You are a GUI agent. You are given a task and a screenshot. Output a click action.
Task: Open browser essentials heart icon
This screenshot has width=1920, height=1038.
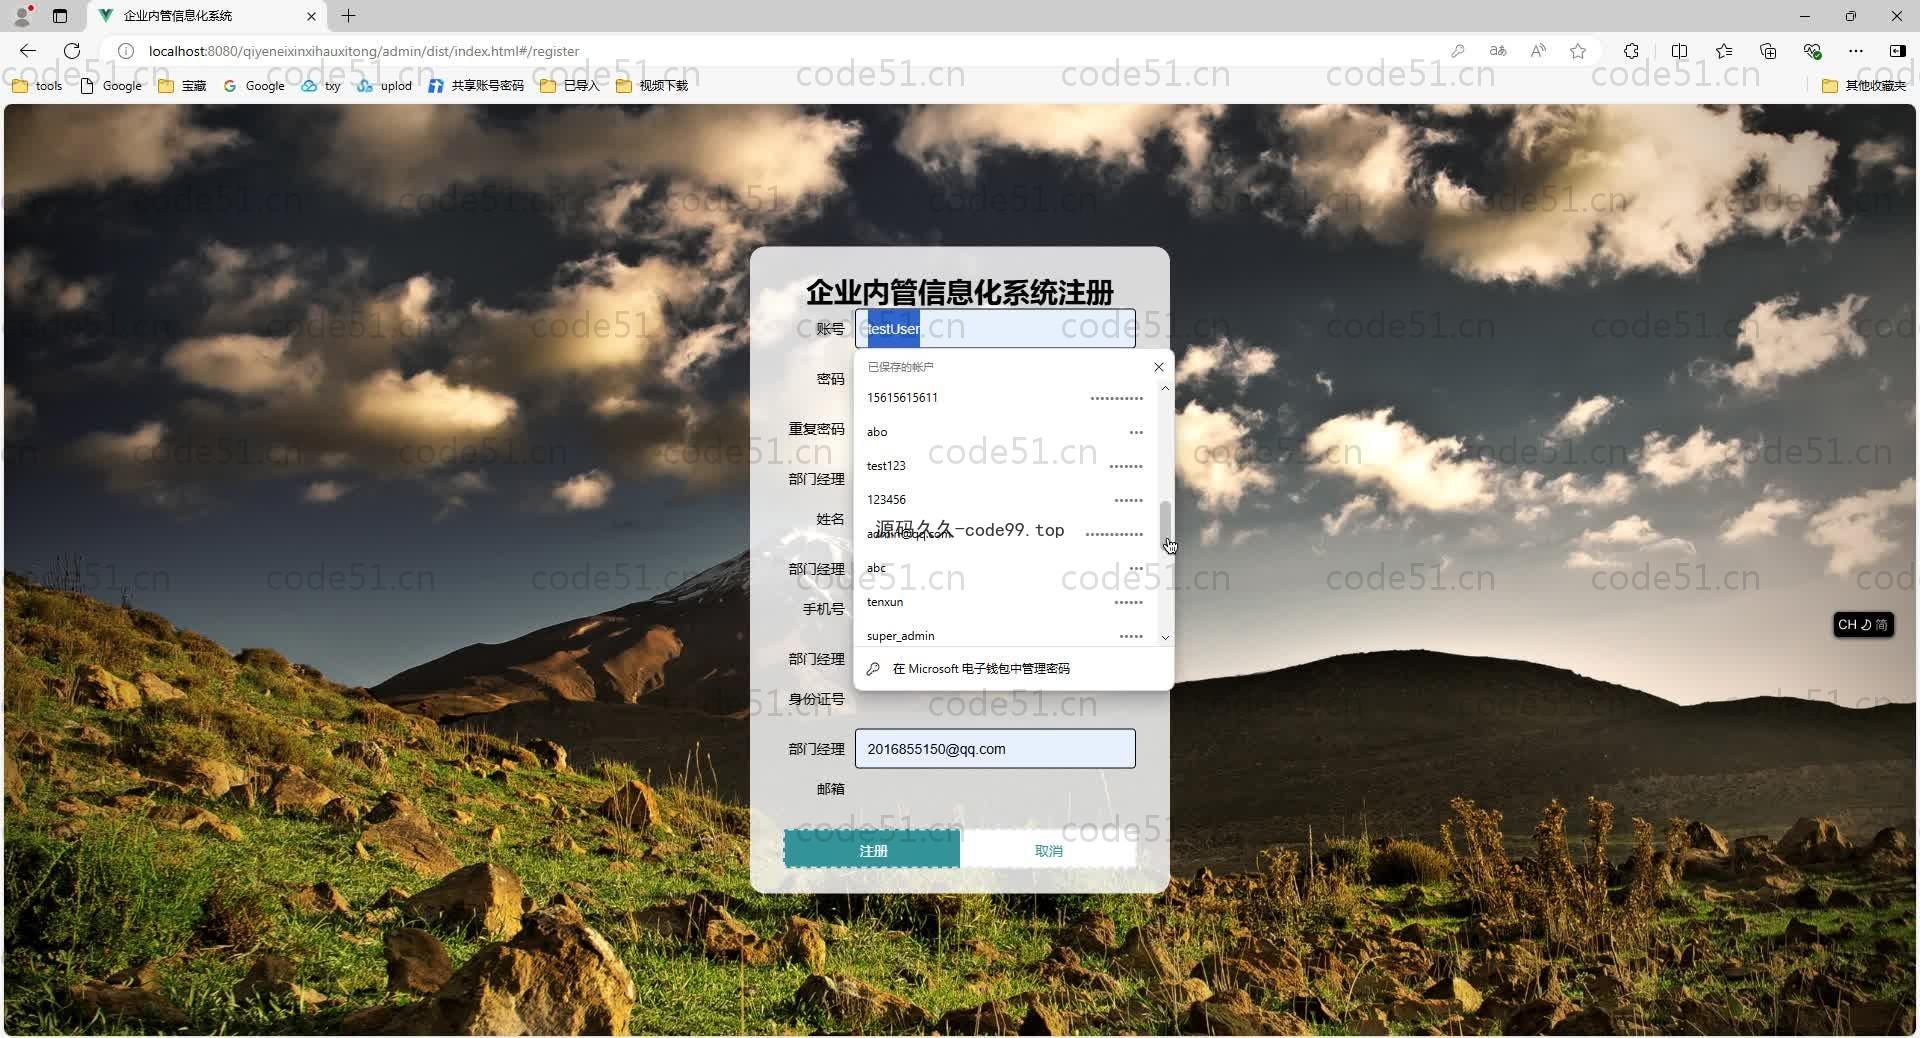1812,51
